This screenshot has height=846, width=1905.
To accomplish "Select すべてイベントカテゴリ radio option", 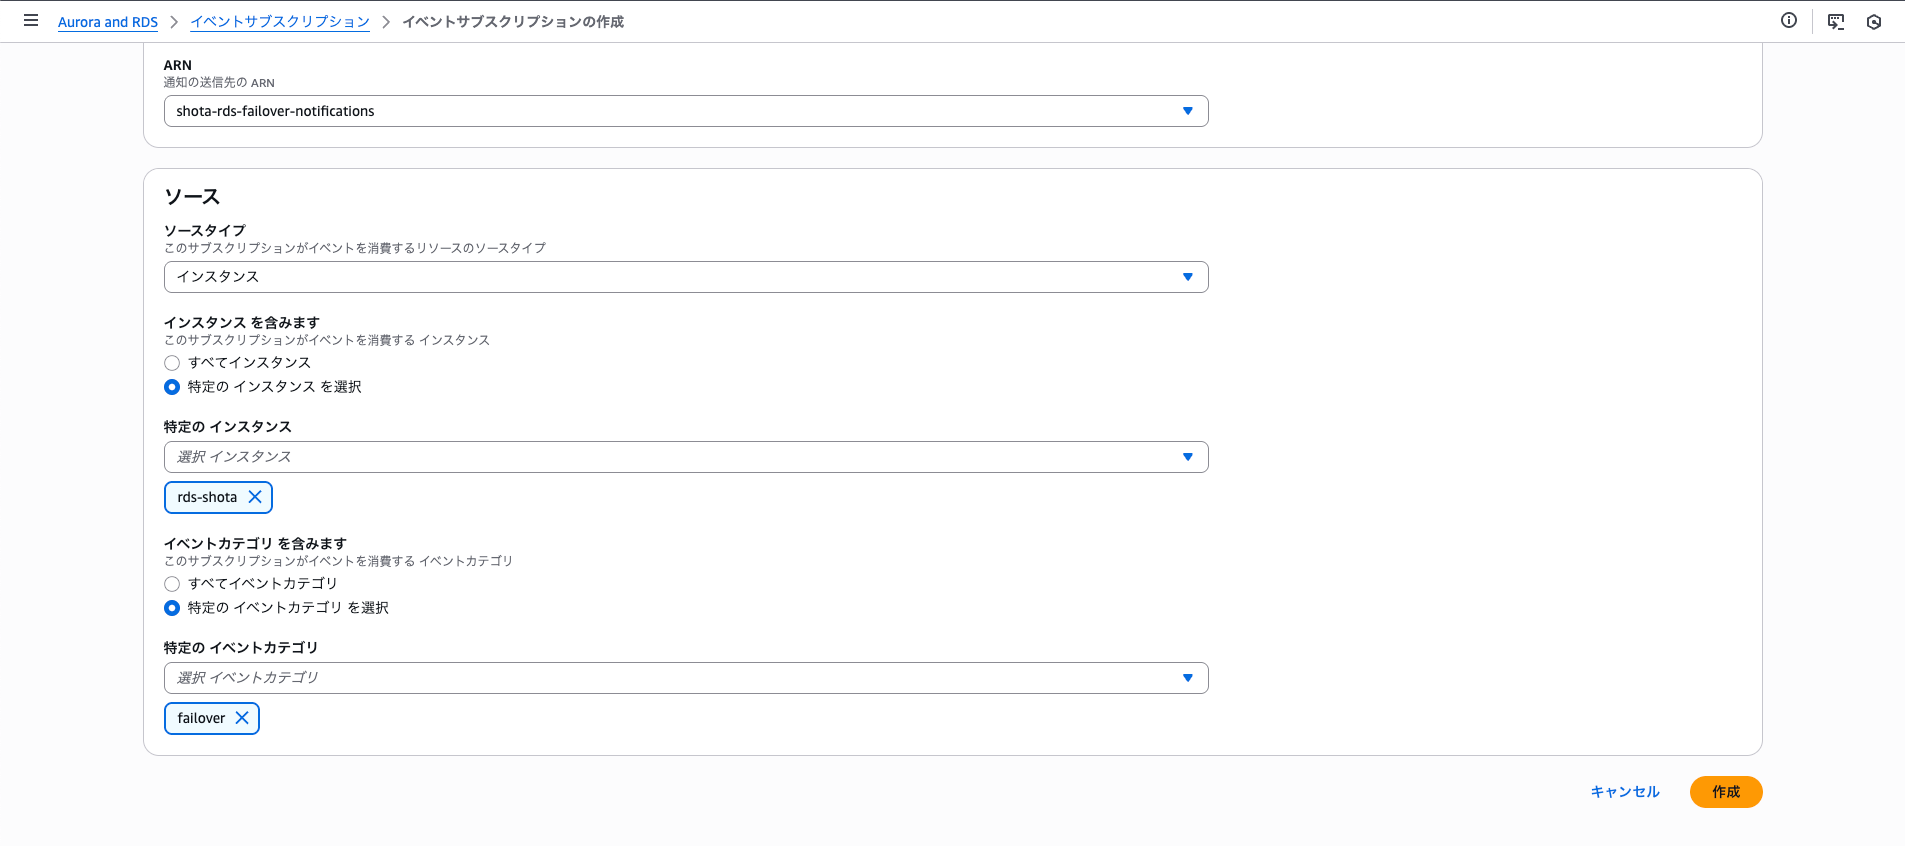I will pyautogui.click(x=172, y=584).
